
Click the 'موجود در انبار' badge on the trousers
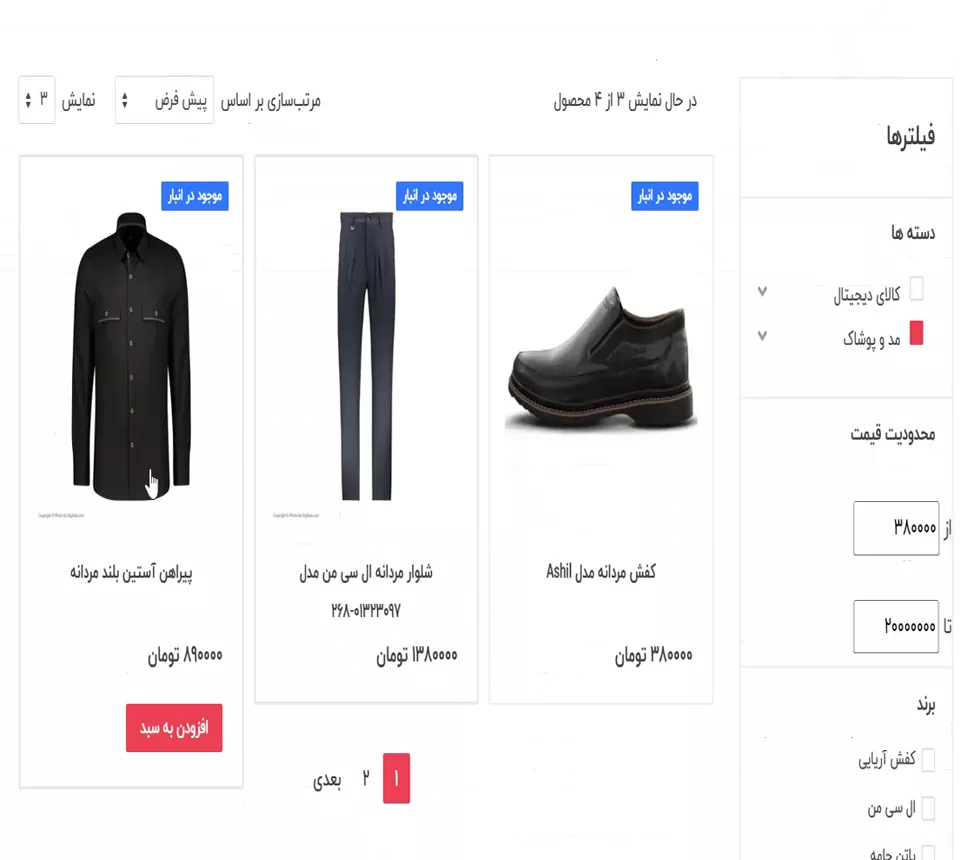point(429,196)
